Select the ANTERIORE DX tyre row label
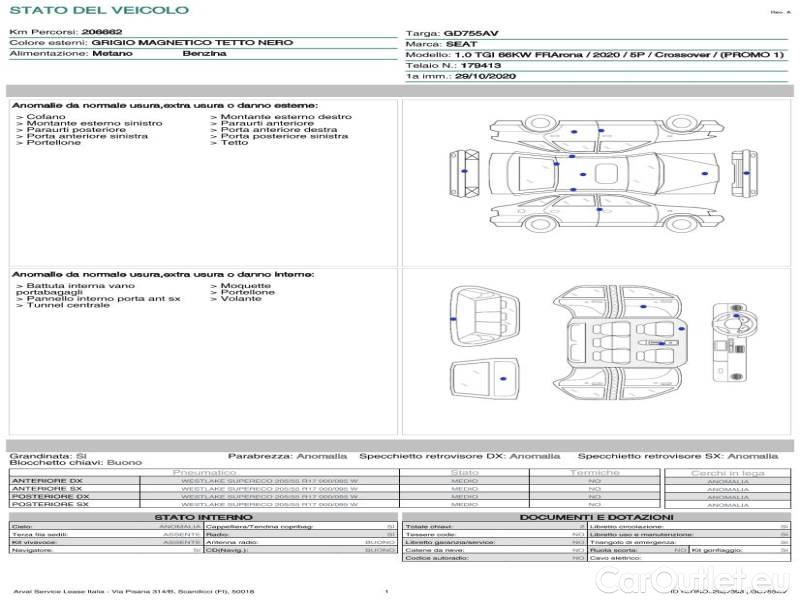800x600 pixels. pos(48,481)
